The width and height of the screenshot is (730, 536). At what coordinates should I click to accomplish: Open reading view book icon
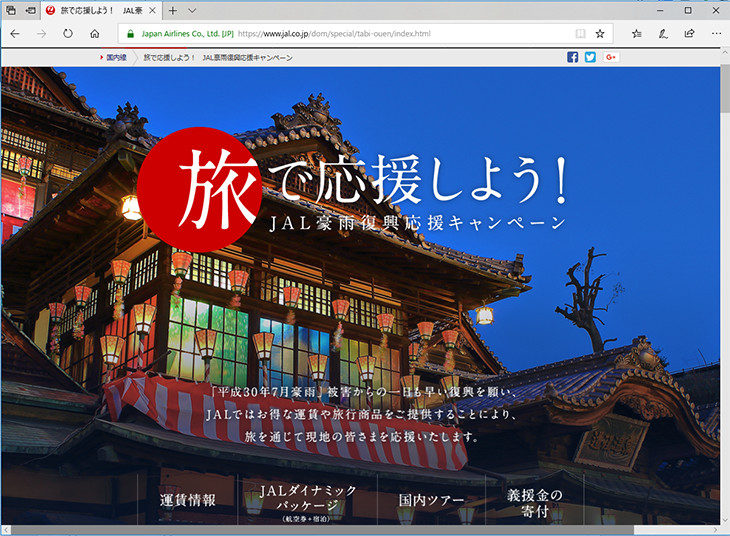click(x=579, y=33)
